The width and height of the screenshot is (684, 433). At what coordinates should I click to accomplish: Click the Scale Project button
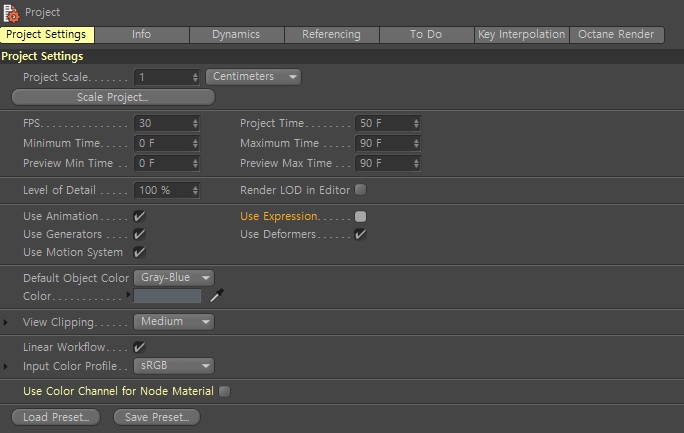point(113,97)
